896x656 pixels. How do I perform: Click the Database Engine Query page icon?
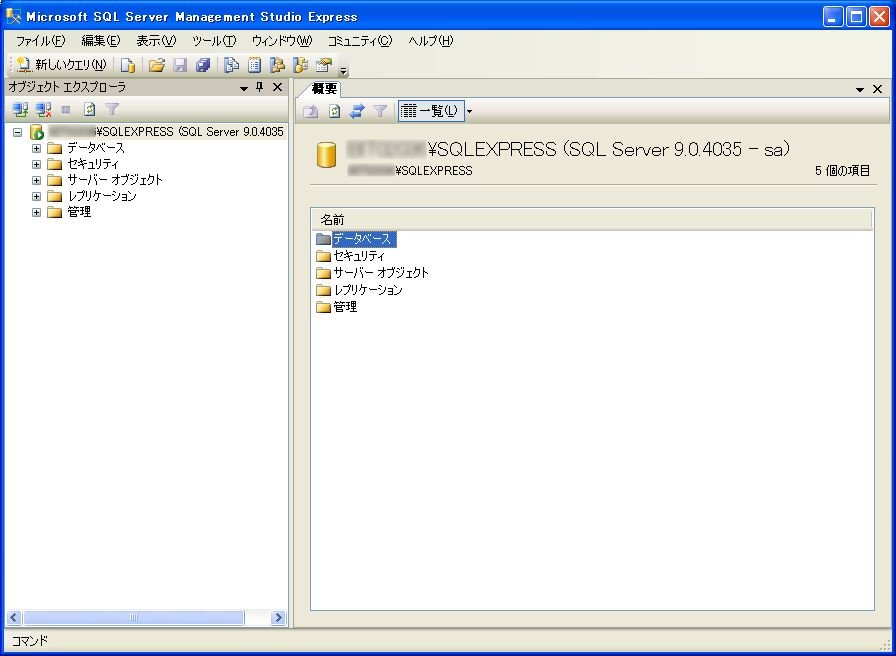coord(128,65)
